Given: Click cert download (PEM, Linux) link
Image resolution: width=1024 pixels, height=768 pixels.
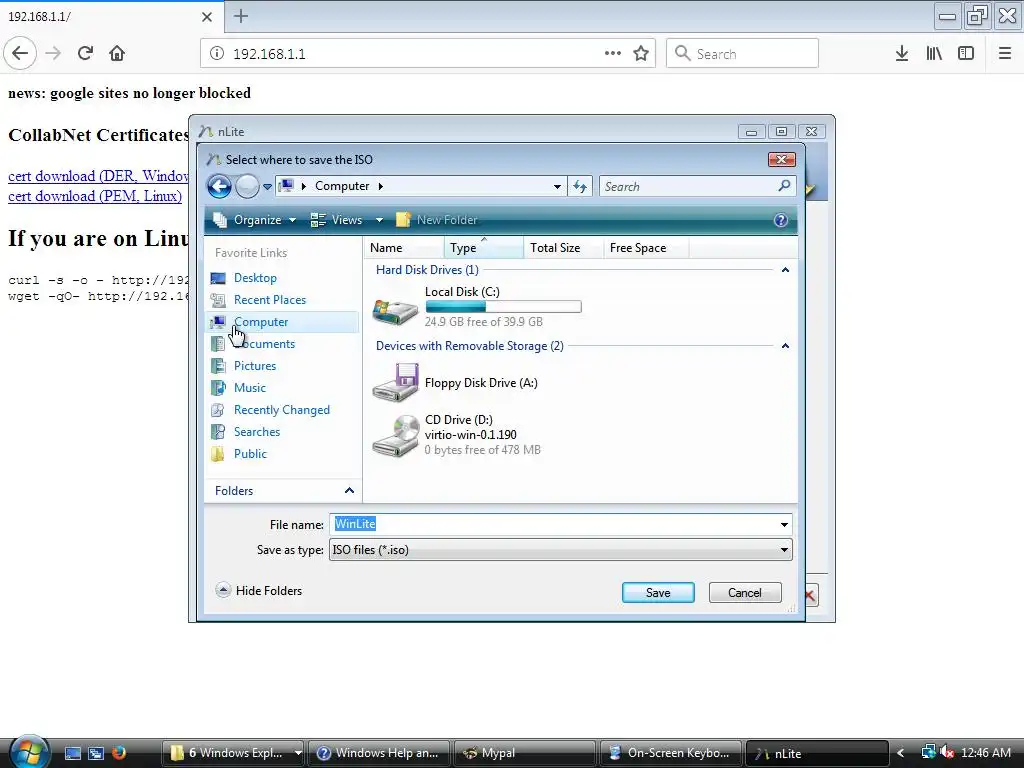Looking at the screenshot, I should point(95,197).
